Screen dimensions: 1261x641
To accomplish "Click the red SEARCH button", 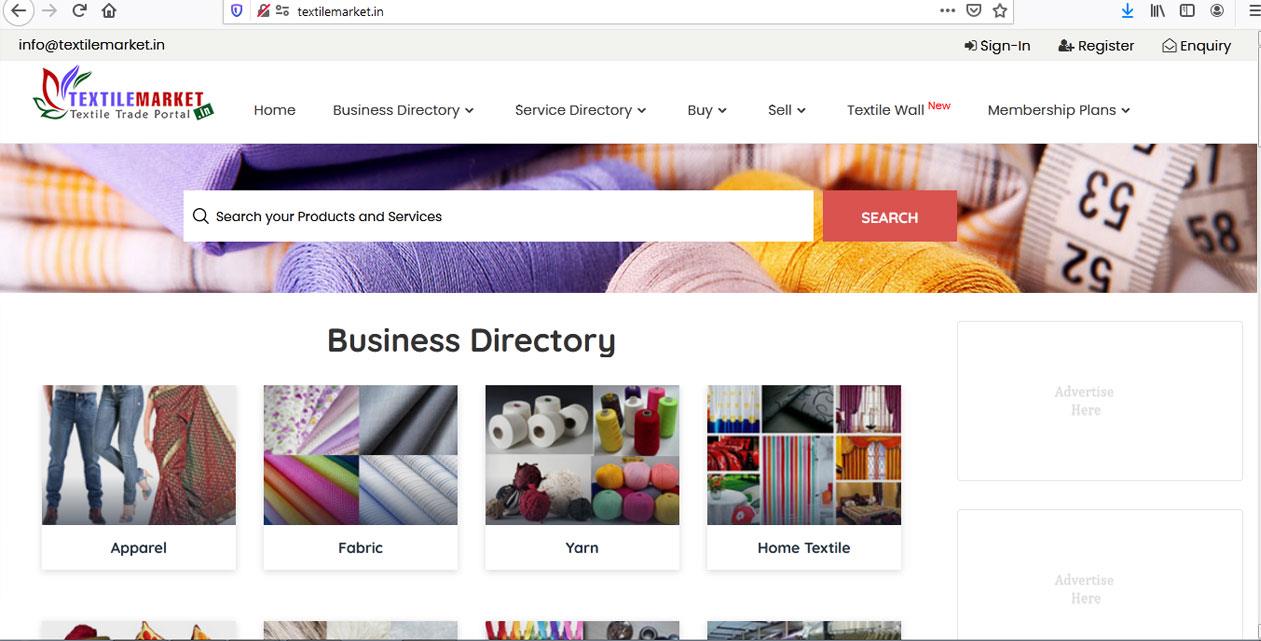I will (889, 216).
